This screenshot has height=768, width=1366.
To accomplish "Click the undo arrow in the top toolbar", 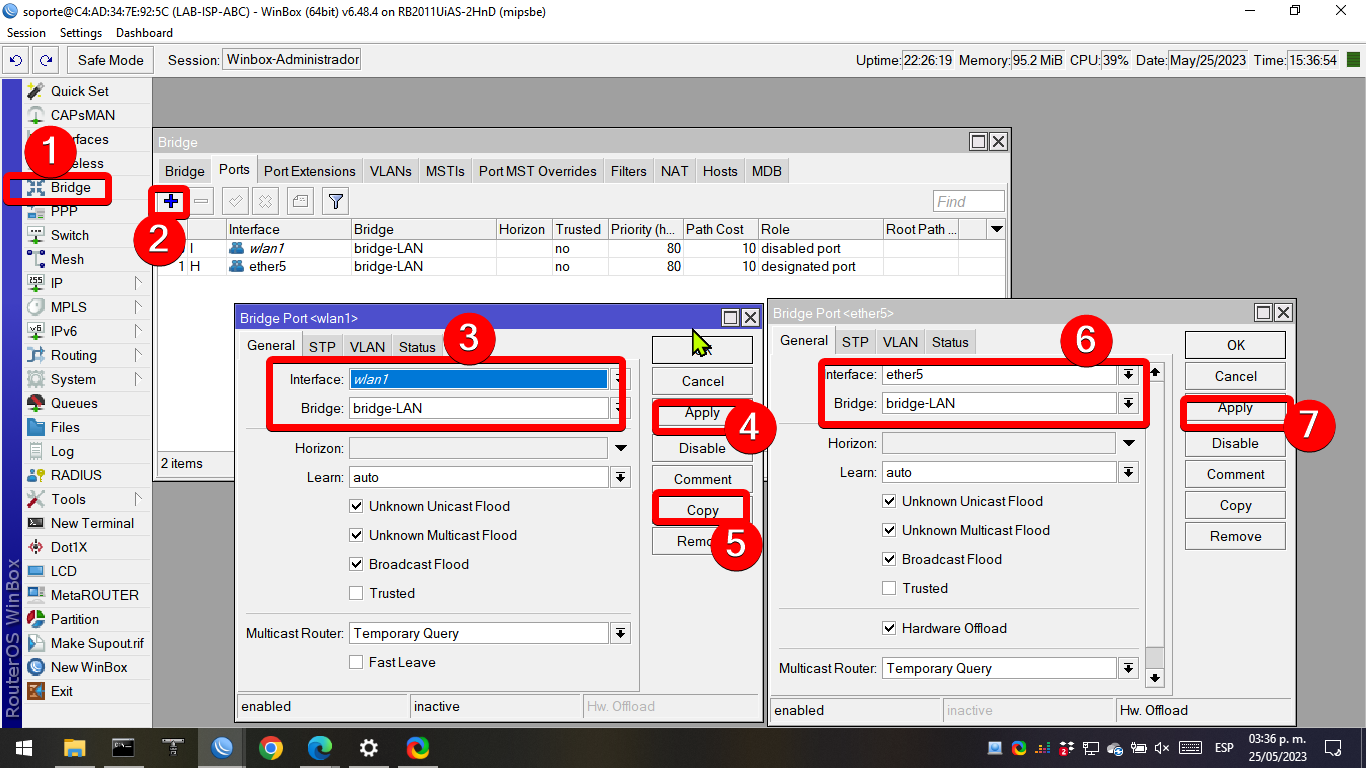I will (x=13, y=59).
